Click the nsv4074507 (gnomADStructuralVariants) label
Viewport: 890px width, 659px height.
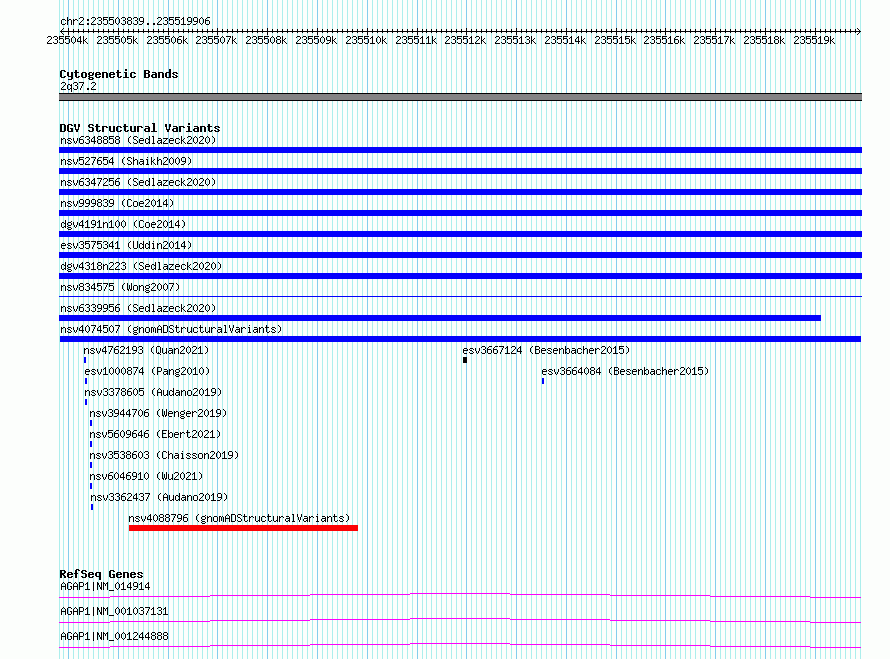[171, 329]
